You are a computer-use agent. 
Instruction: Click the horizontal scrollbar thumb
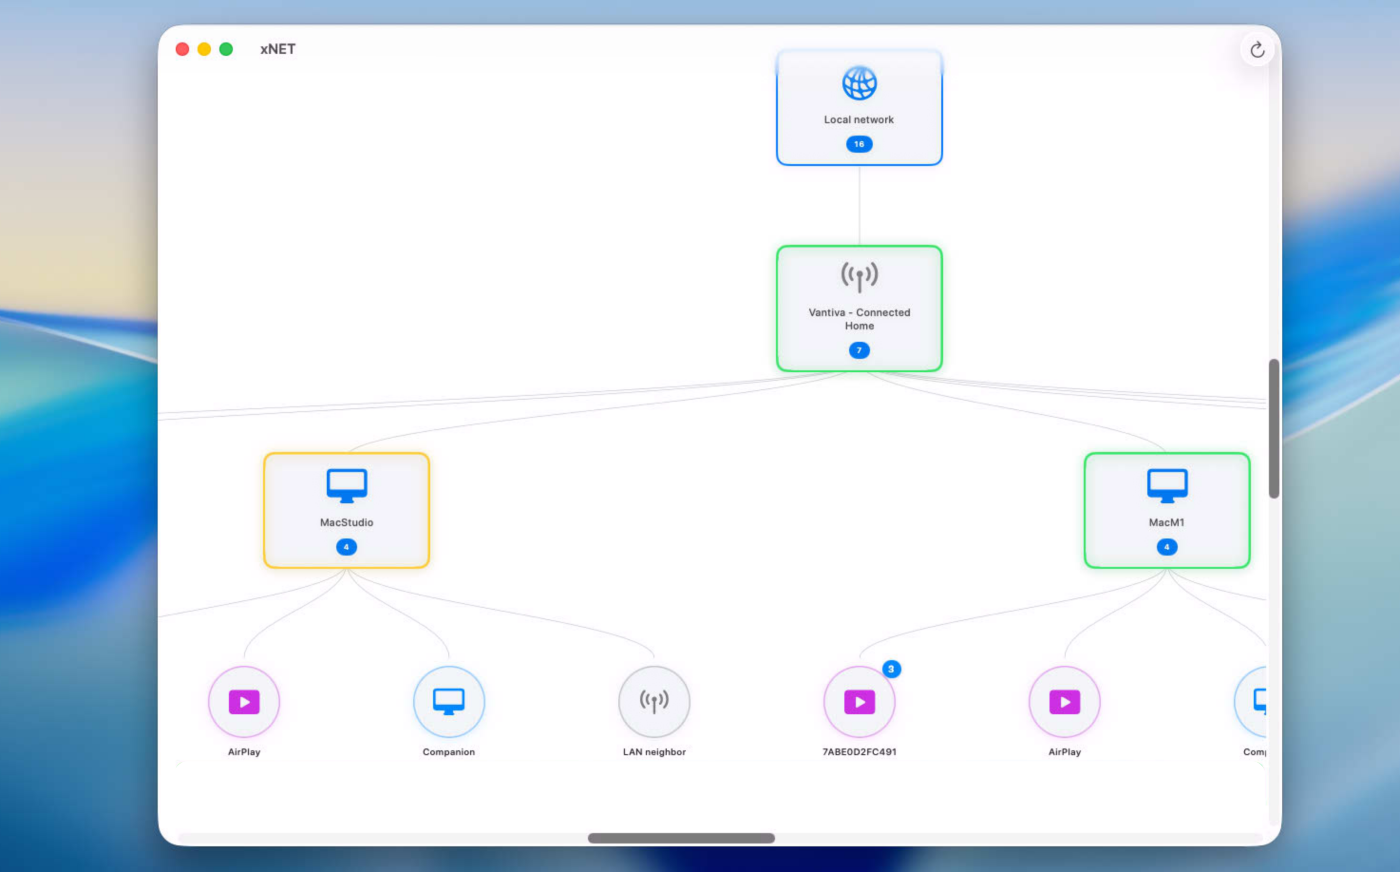[681, 838]
